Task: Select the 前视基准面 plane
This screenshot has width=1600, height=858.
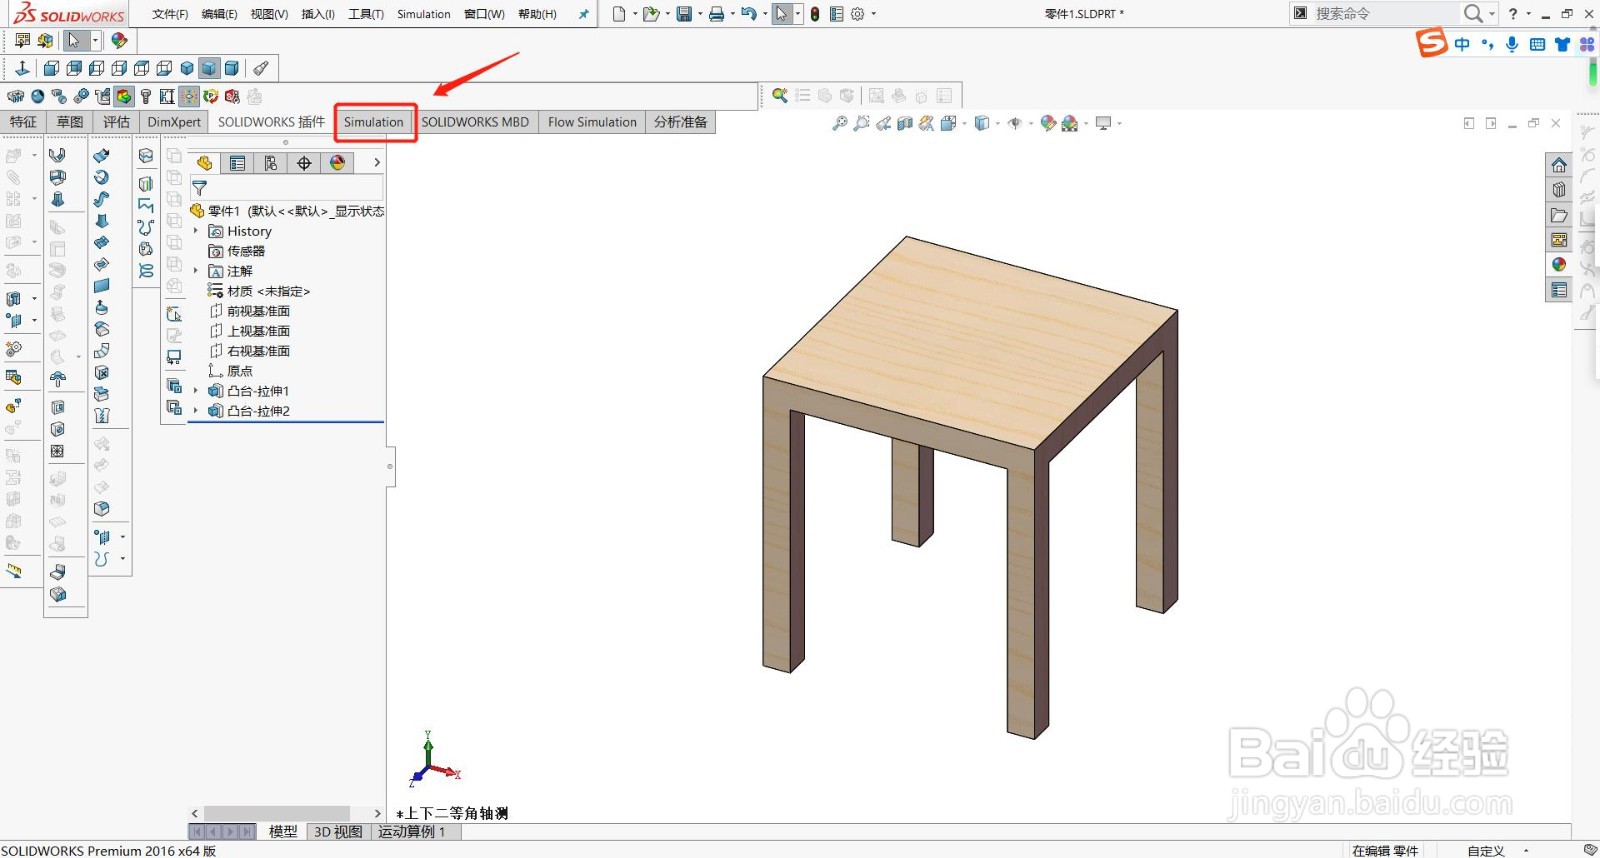Action: coord(249,311)
